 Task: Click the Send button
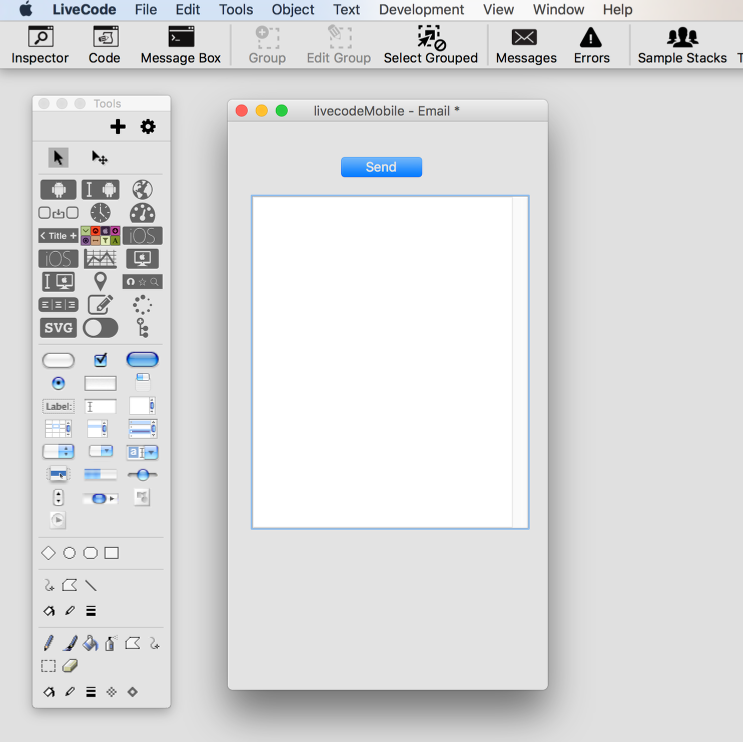click(381, 167)
